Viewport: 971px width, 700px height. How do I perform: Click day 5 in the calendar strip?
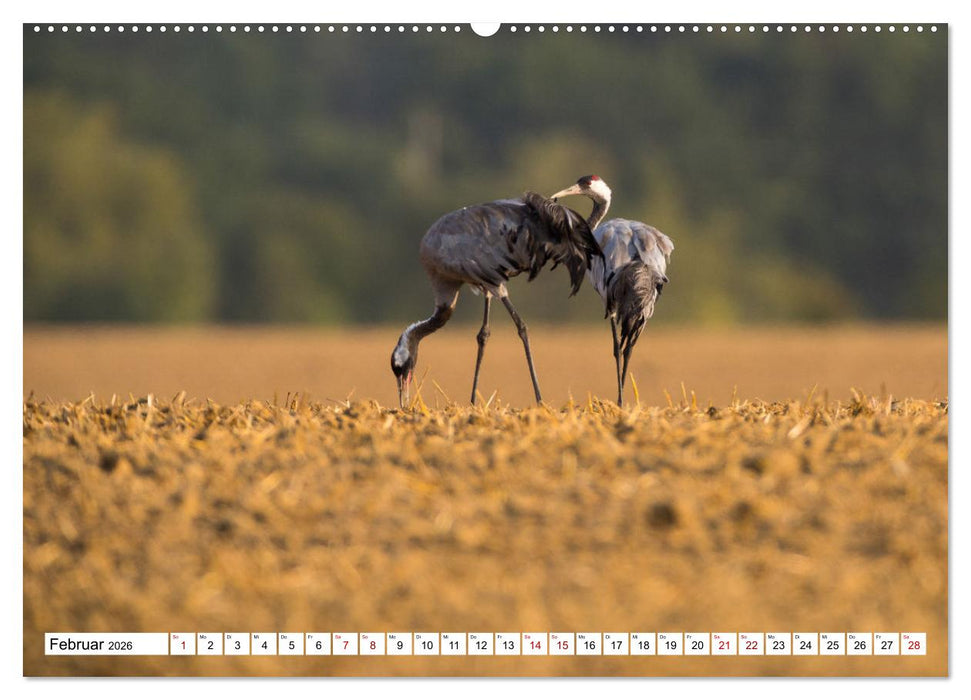point(290,645)
